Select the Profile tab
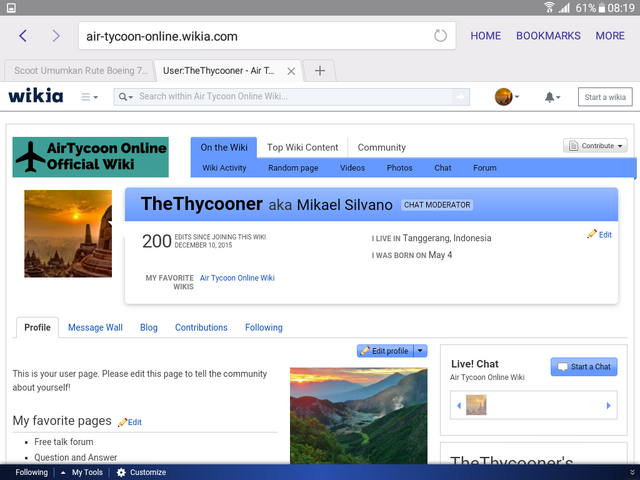 coord(37,327)
